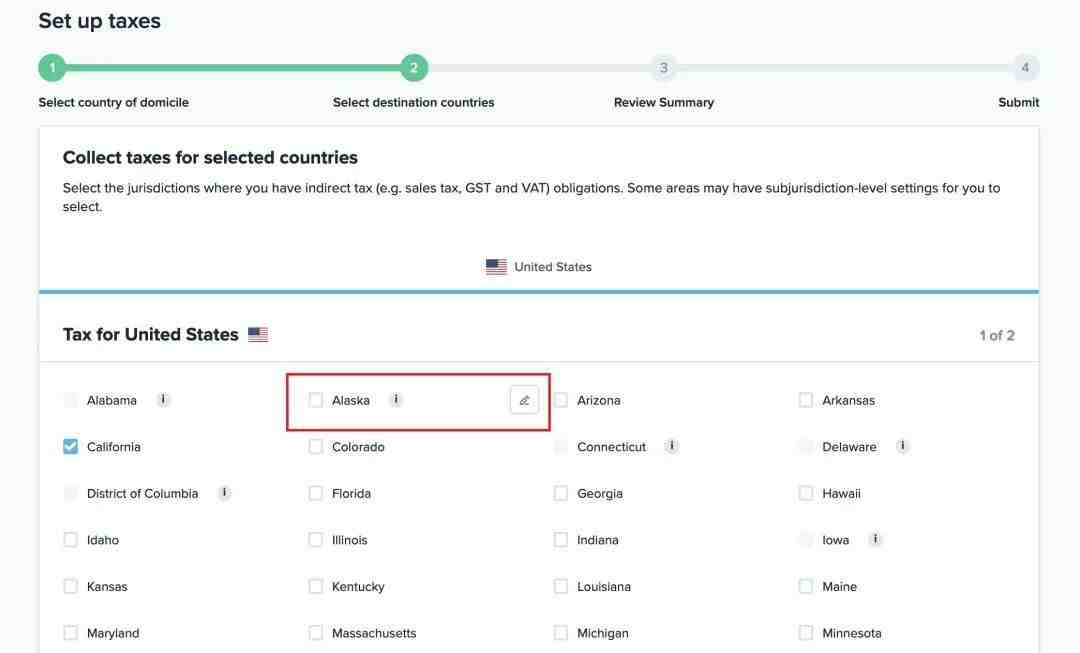The height and width of the screenshot is (653, 1080).
Task: Show info icon beside Delaware
Action: coord(902,446)
